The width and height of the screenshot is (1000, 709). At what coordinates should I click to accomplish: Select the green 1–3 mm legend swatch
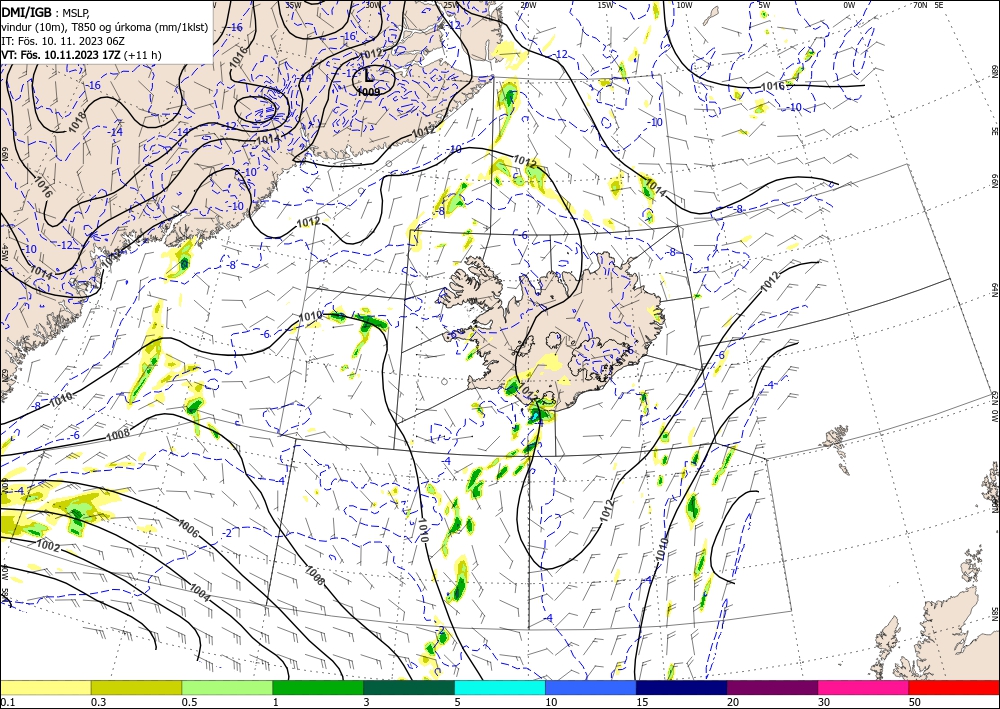(x=318, y=687)
